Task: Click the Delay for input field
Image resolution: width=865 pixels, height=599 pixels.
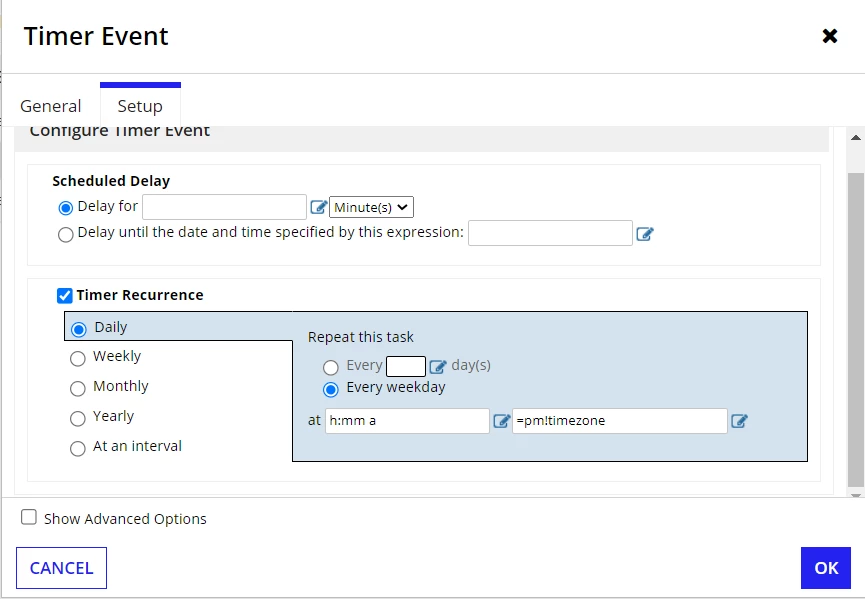Action: pos(225,207)
